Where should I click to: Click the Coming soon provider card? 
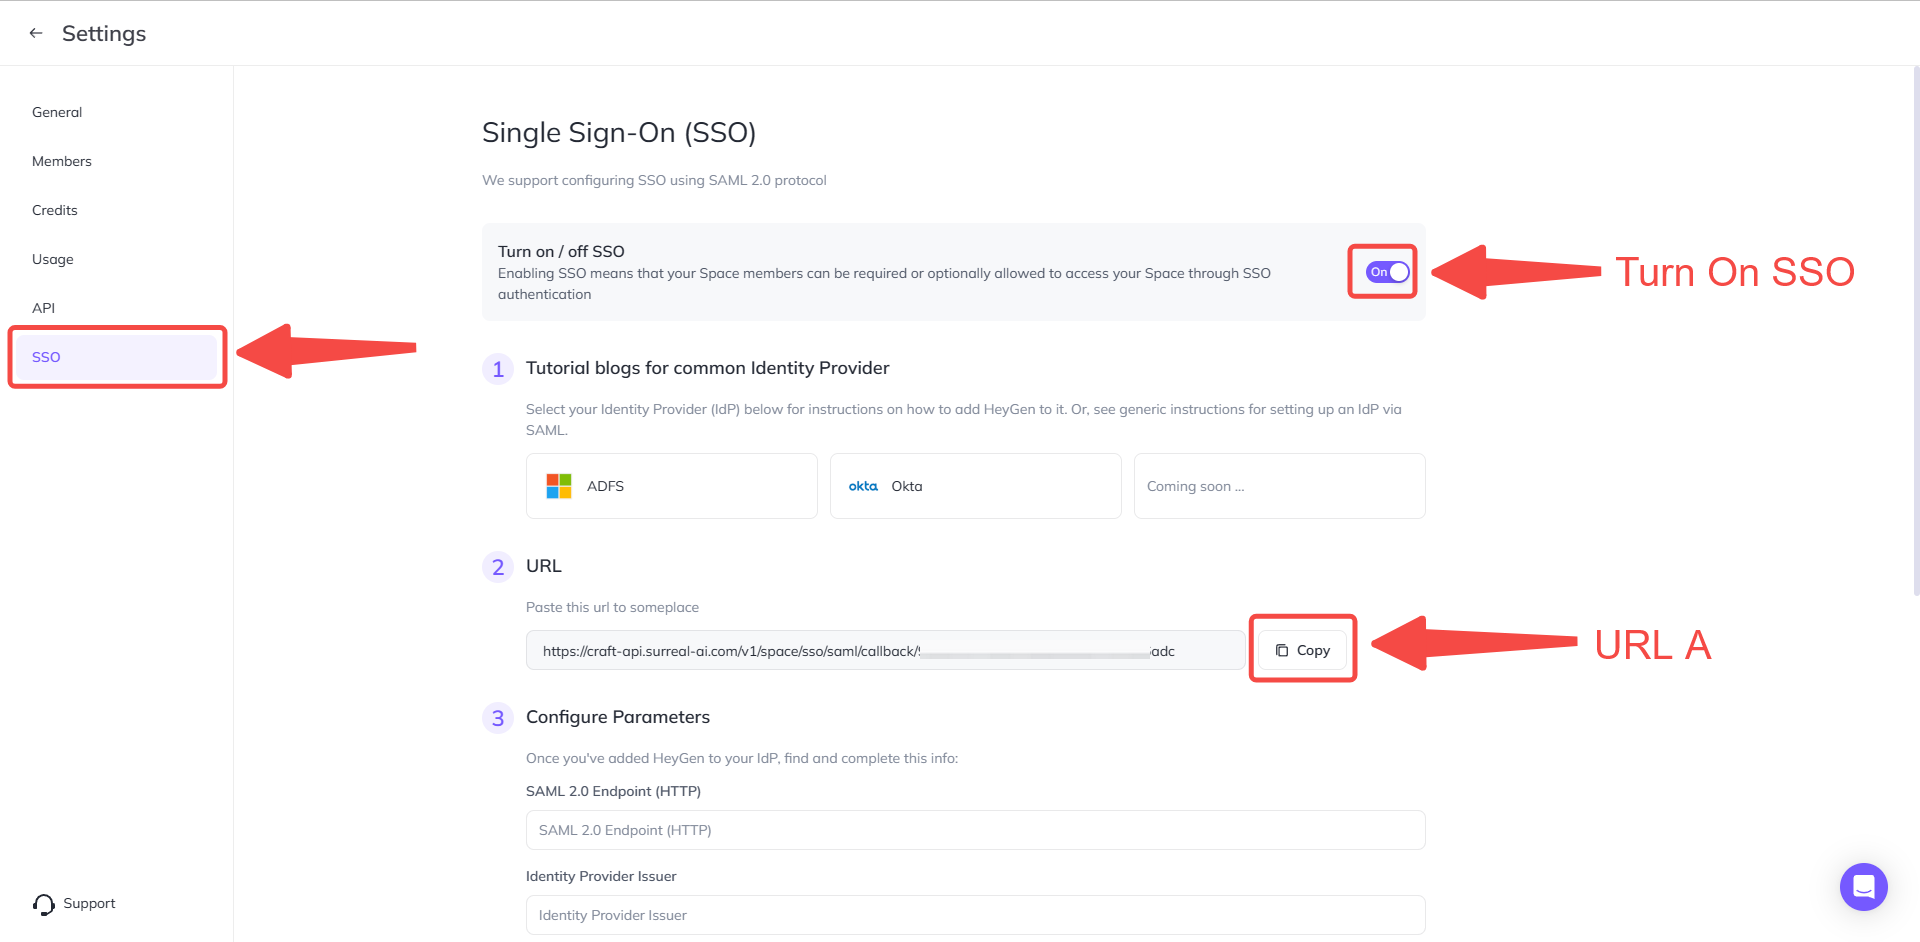click(1280, 486)
